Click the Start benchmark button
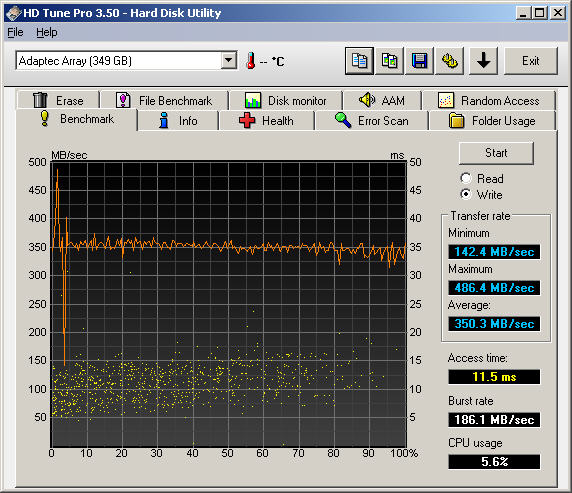Viewport: 572px width, 493px height. coord(496,153)
